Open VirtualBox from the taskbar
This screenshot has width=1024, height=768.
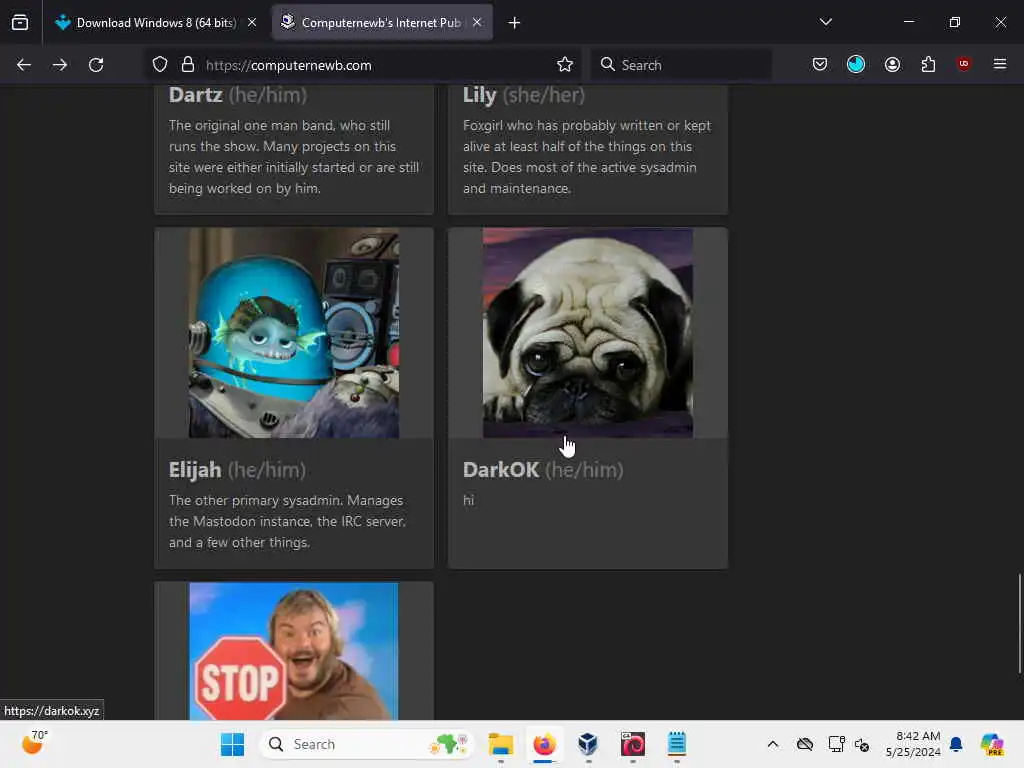point(588,744)
